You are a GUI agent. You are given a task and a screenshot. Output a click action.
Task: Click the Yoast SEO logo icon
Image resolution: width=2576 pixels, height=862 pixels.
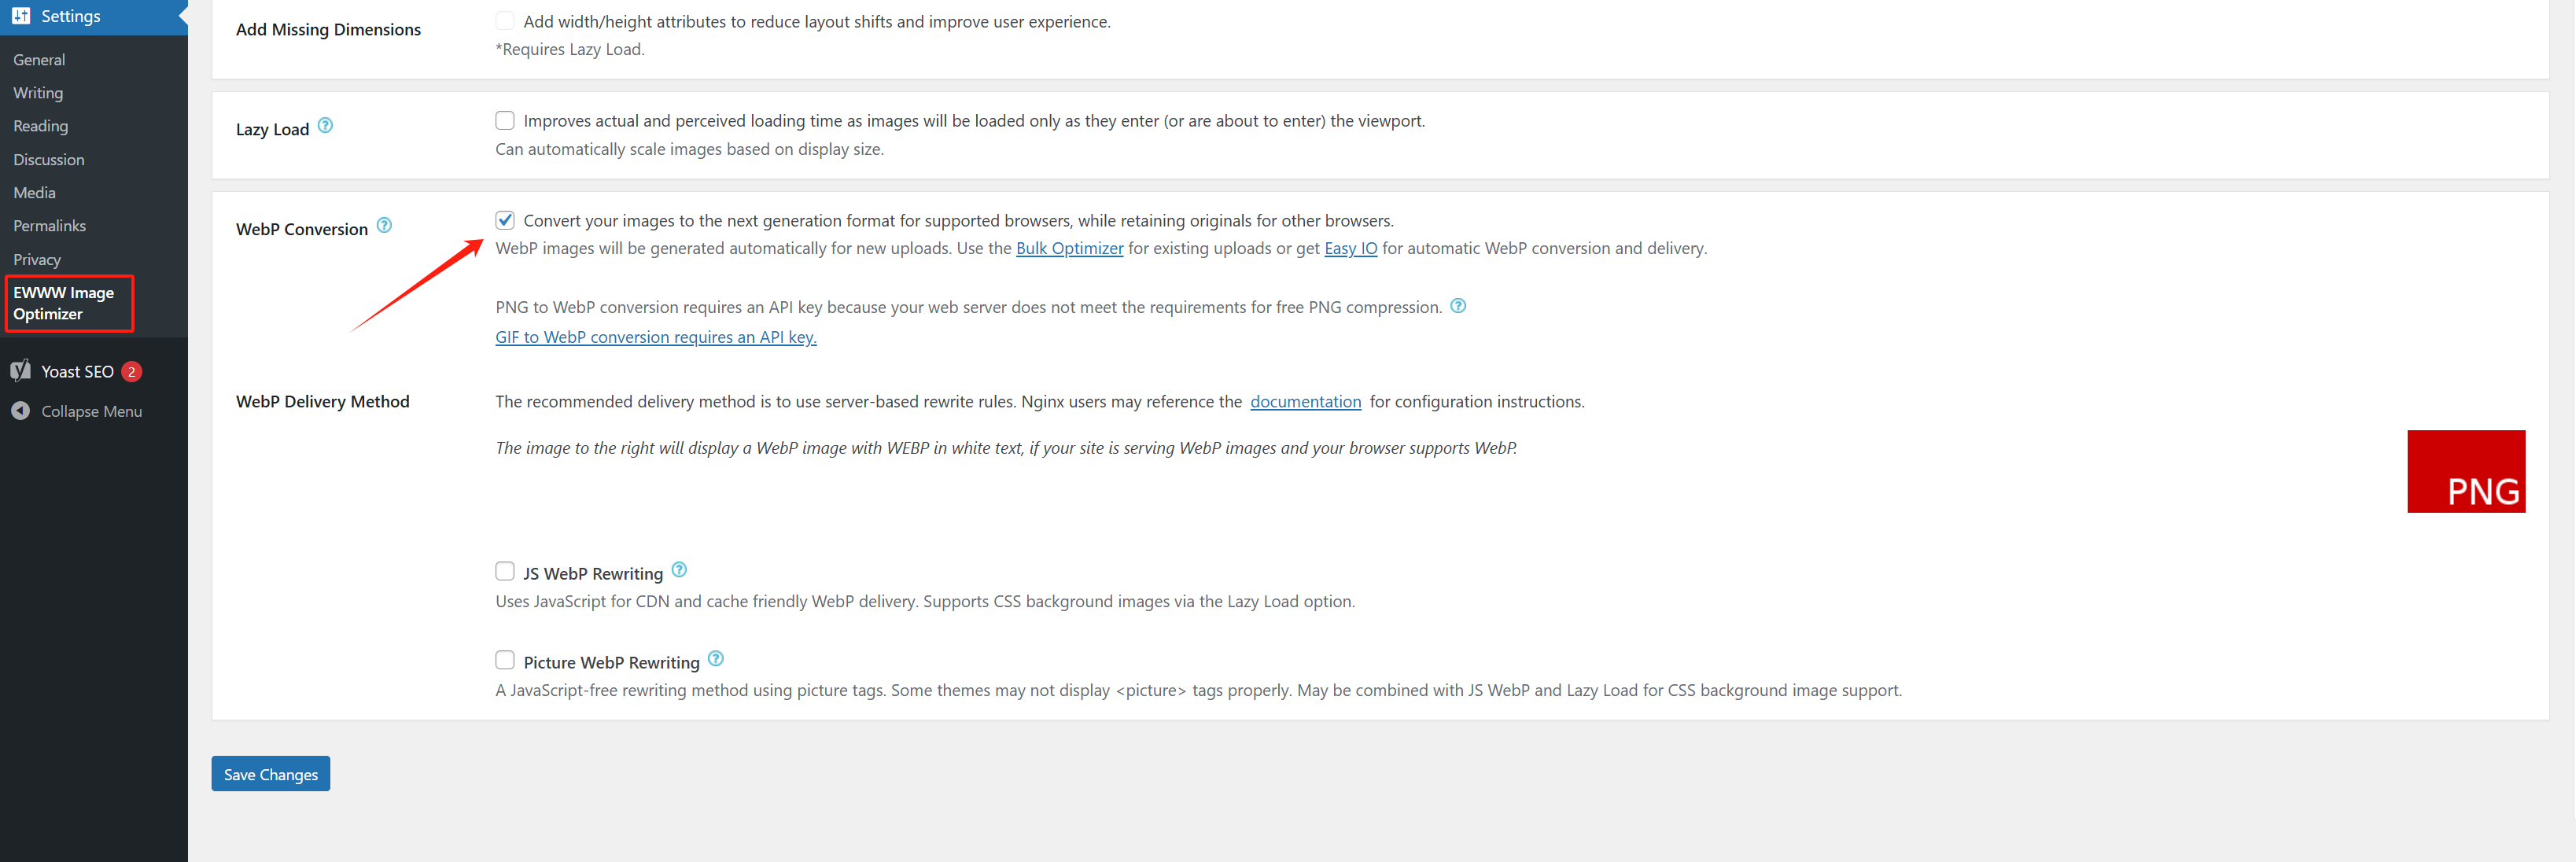pos(21,371)
